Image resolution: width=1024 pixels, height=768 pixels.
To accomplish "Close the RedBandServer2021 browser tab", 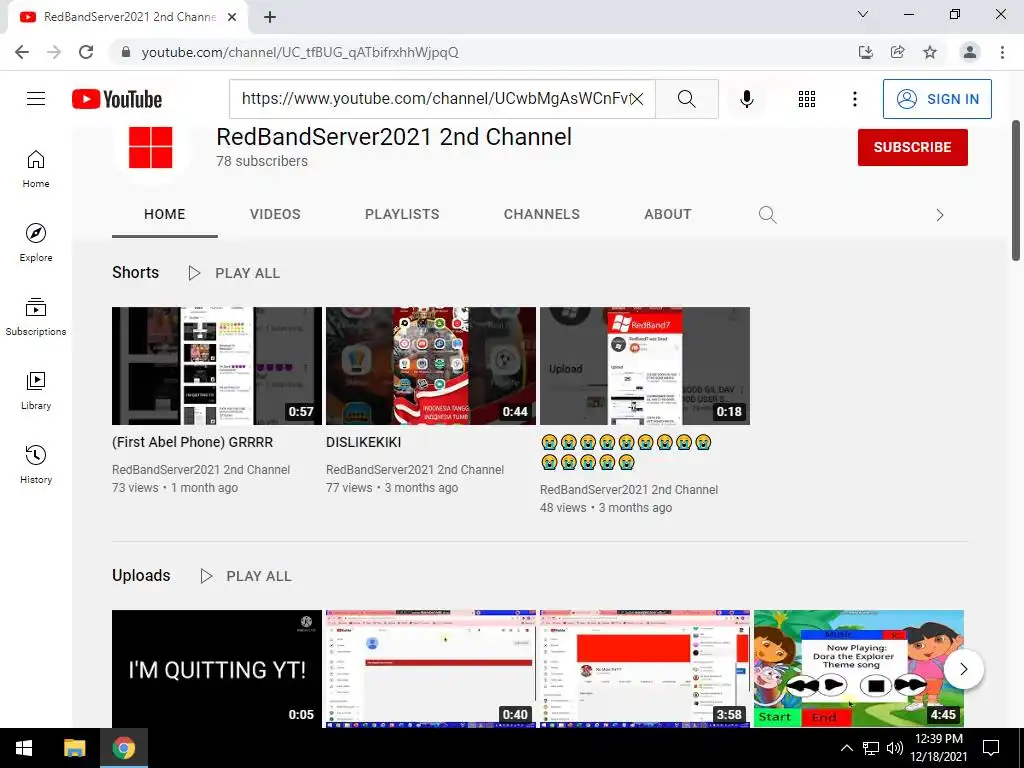I will coord(232,17).
